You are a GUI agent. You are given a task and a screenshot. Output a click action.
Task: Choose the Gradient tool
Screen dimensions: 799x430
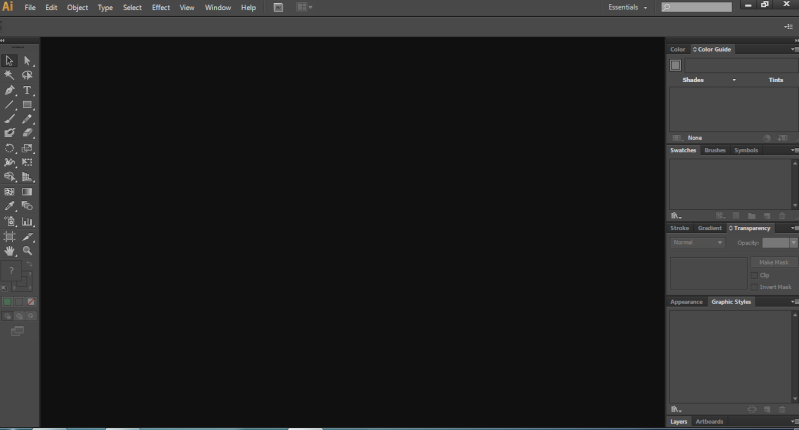point(27,192)
